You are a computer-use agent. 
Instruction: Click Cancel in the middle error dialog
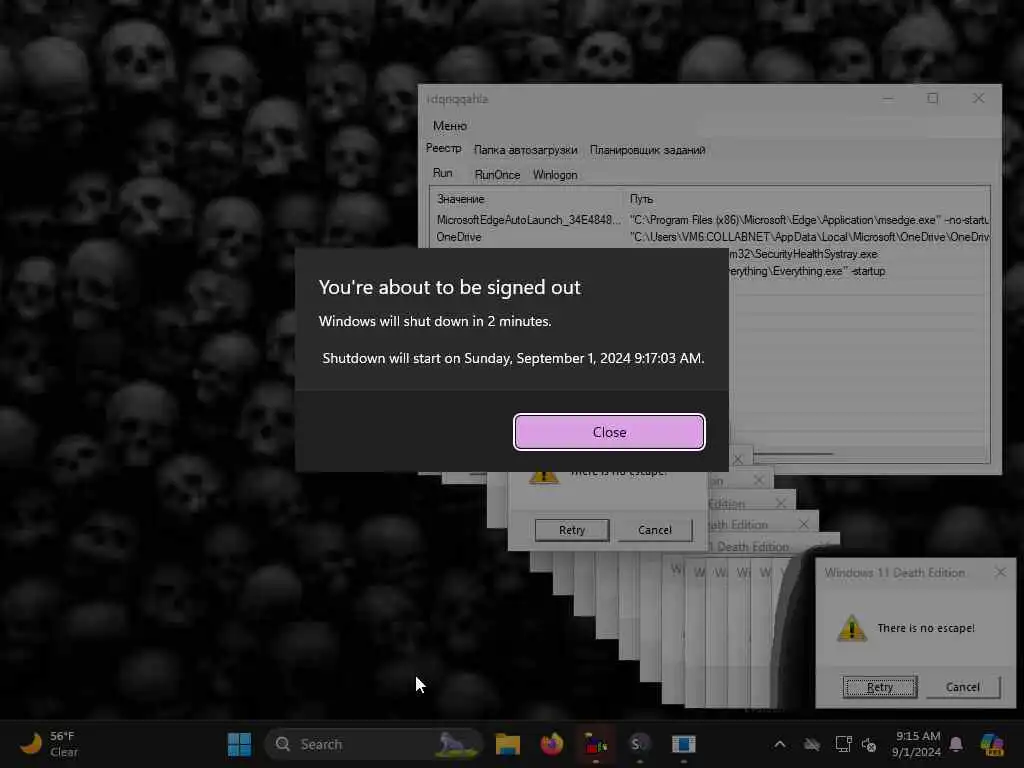pos(654,530)
